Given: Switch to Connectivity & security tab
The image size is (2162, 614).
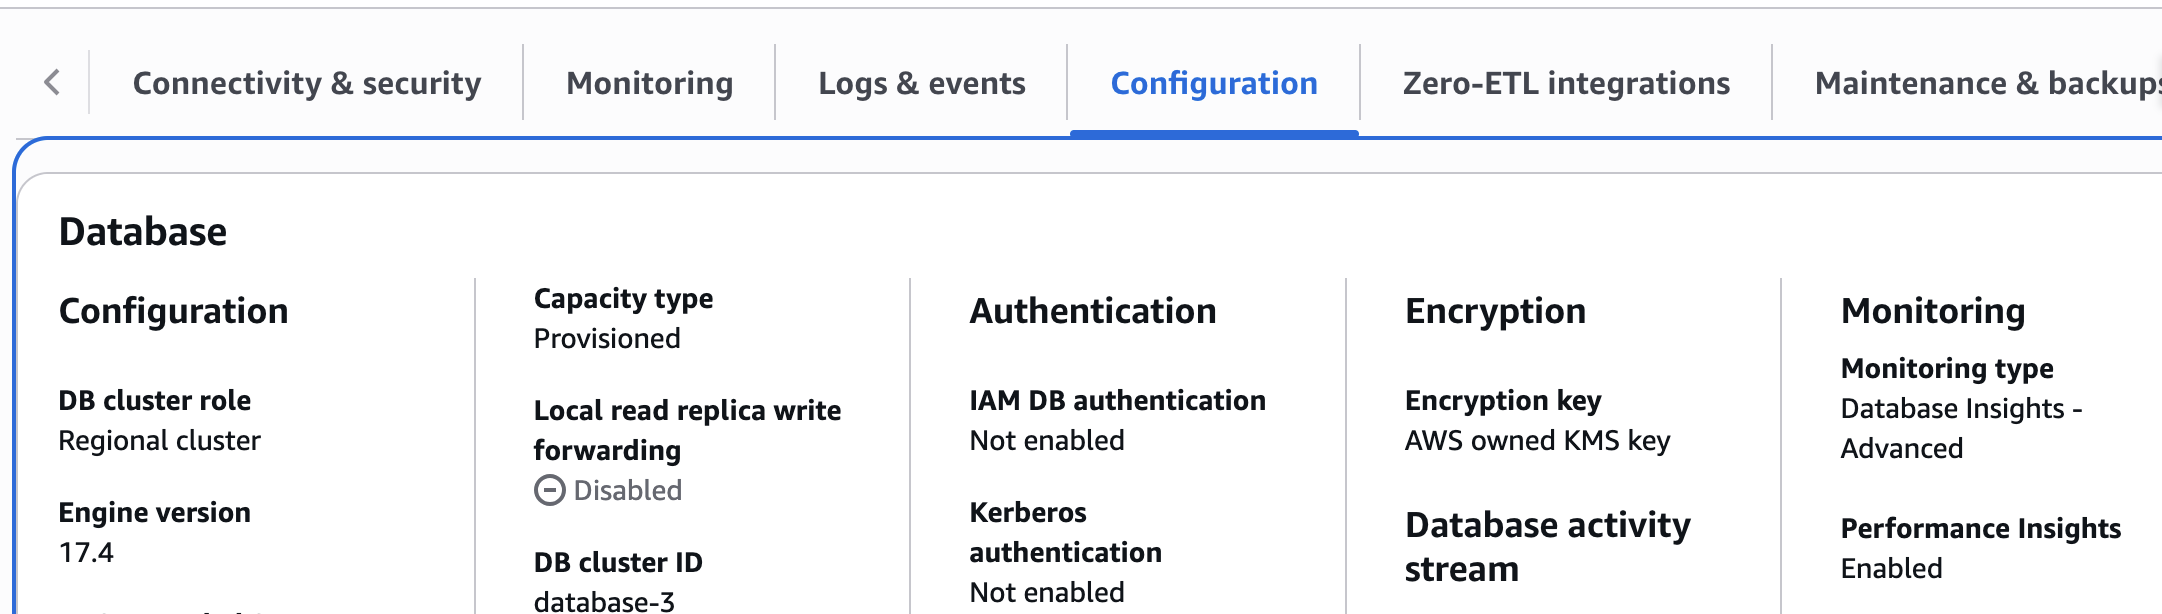Looking at the screenshot, I should pos(306,83).
